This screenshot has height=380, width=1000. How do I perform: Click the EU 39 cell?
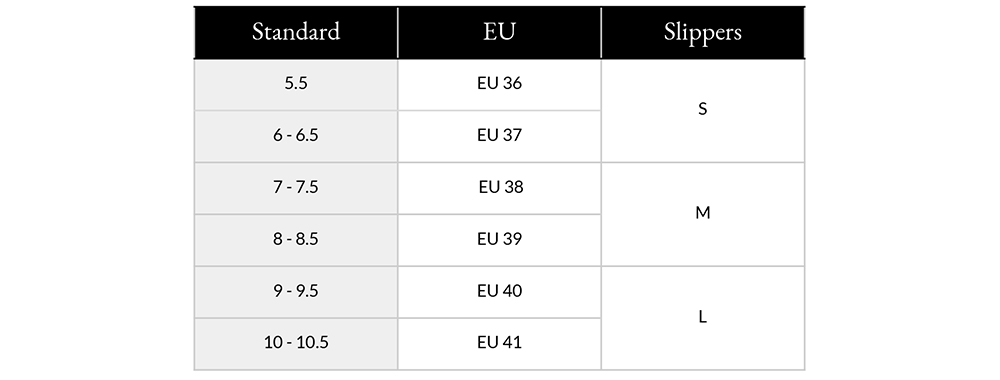499,240
